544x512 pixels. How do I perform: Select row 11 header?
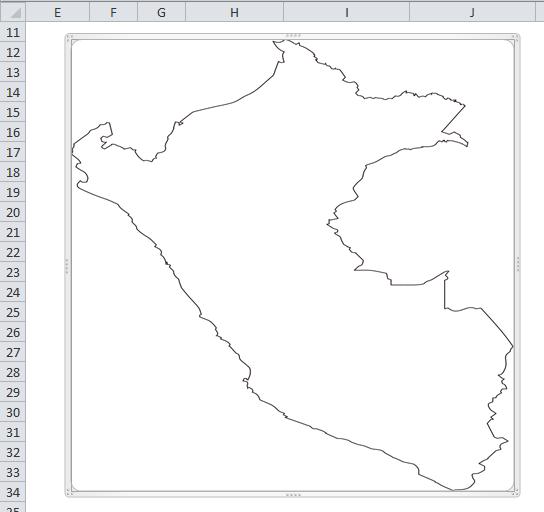pos(13,33)
